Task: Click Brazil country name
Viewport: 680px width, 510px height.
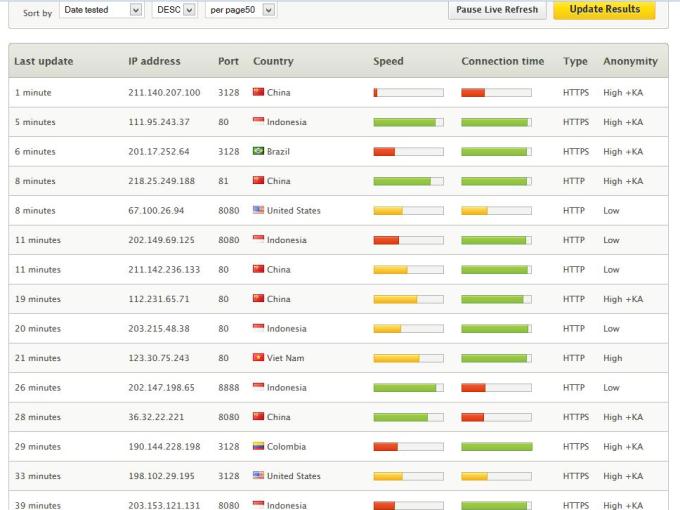Action: click(278, 151)
